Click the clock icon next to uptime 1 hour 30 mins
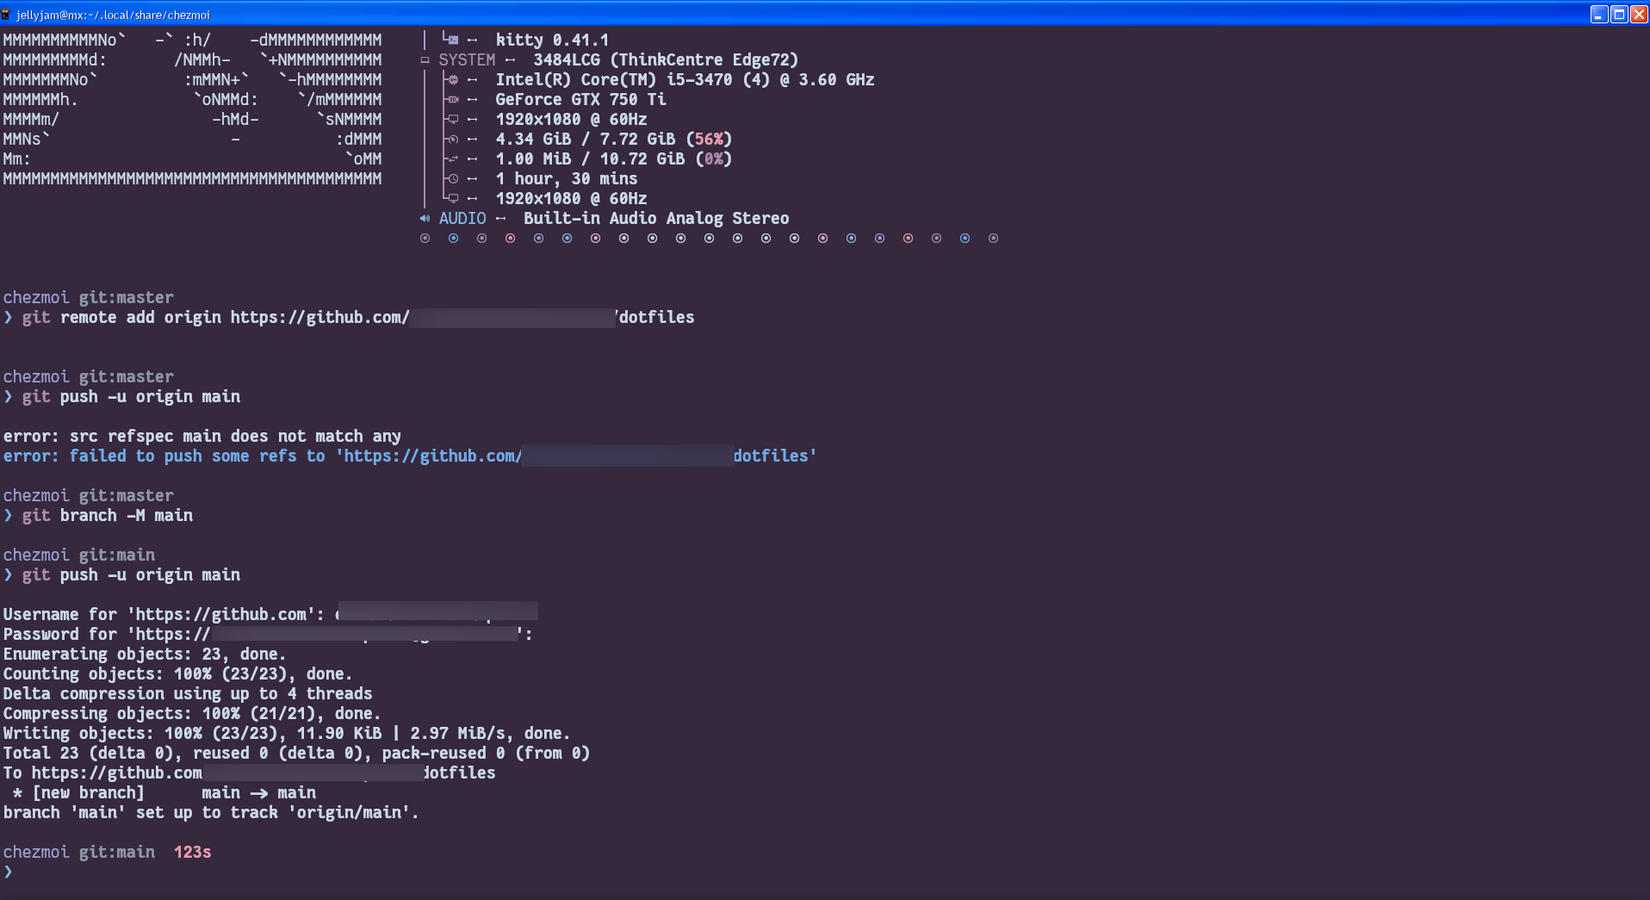This screenshot has height=900, width=1650. click(453, 178)
